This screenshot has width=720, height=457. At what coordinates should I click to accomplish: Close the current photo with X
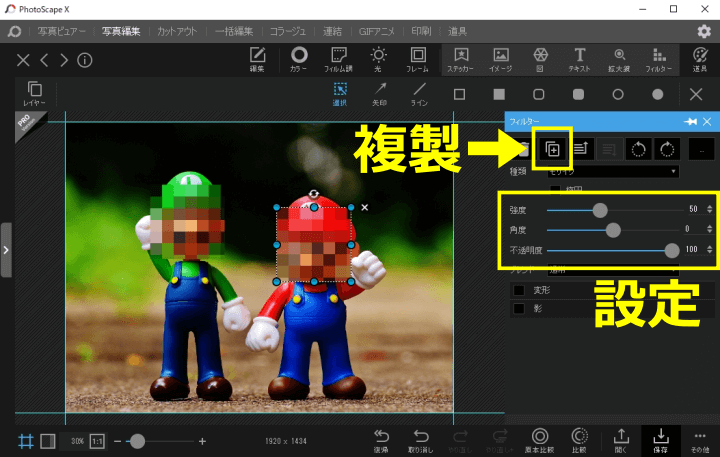[23, 60]
